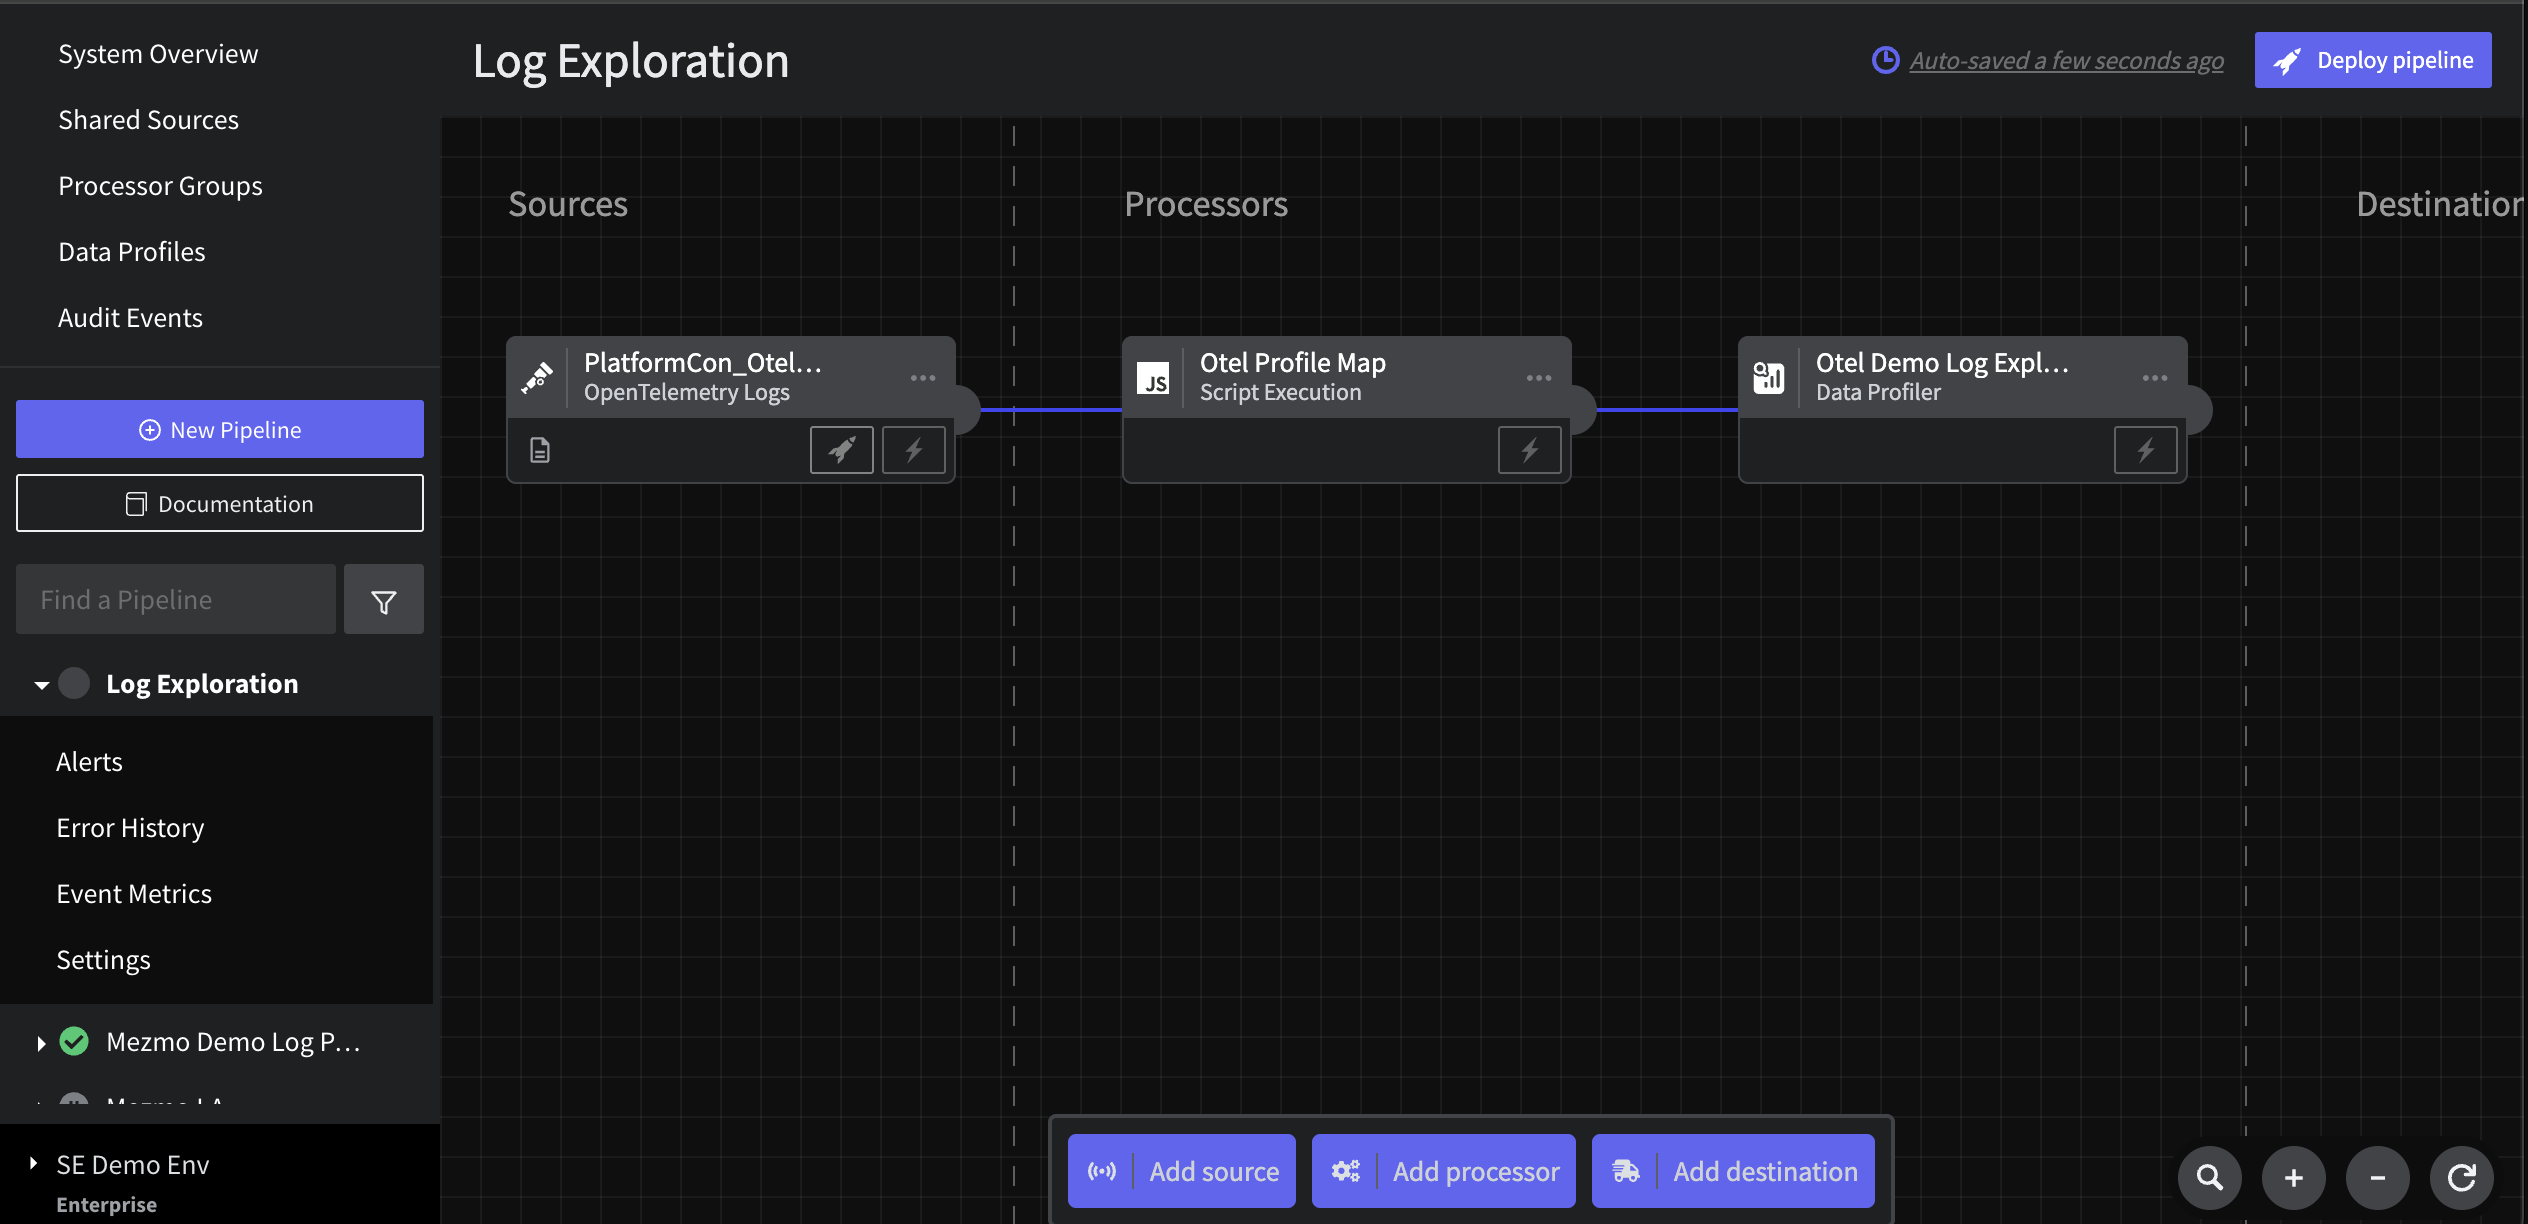Click the Add processor button
The width and height of the screenshot is (2528, 1224).
tap(1443, 1171)
